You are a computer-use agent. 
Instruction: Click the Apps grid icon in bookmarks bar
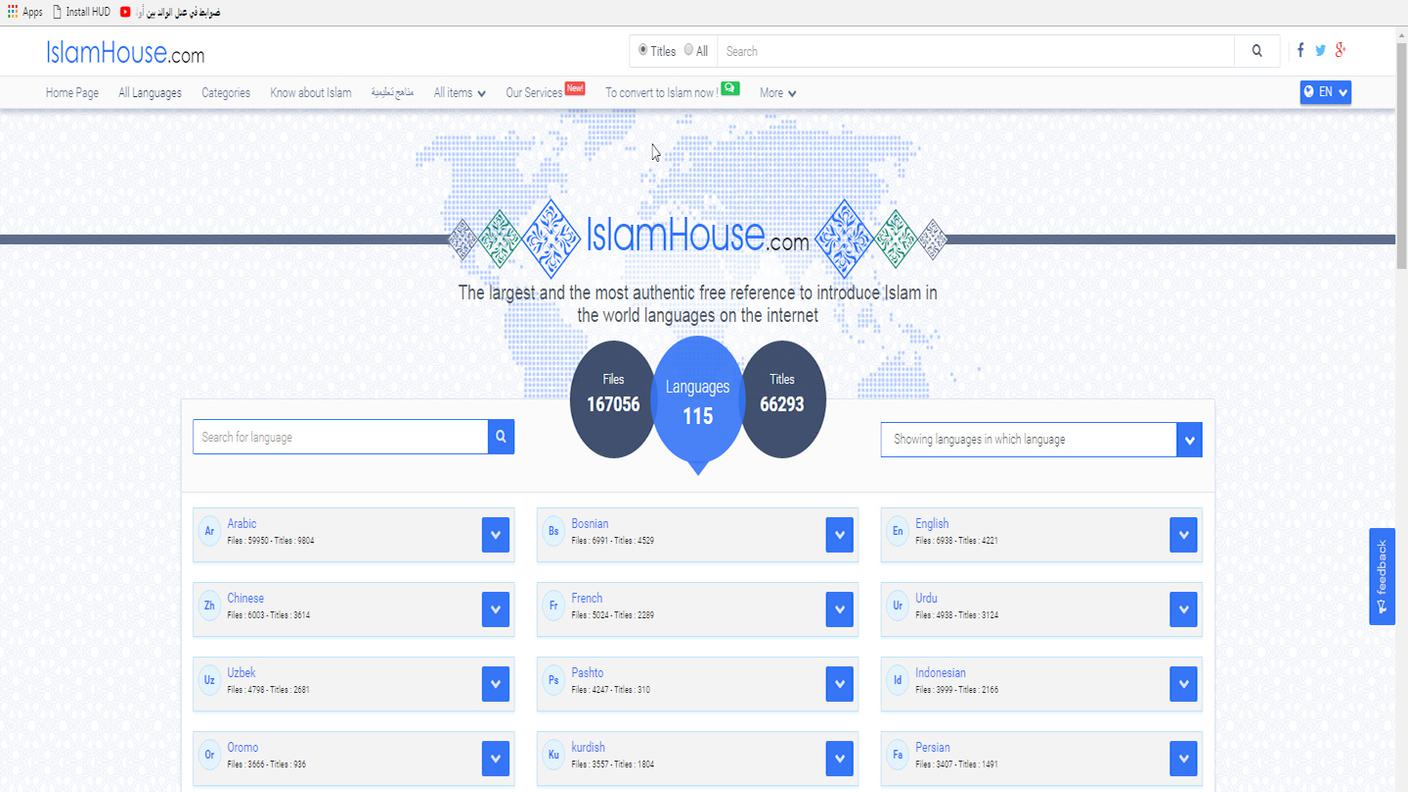12,12
